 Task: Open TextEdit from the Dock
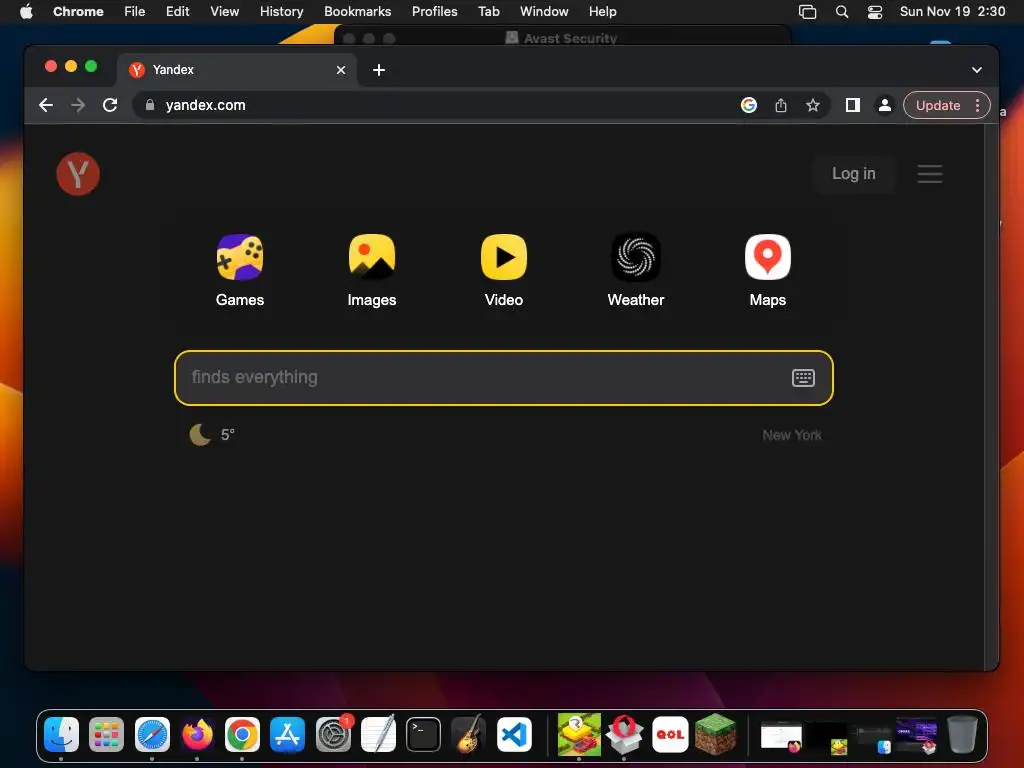[x=378, y=734]
